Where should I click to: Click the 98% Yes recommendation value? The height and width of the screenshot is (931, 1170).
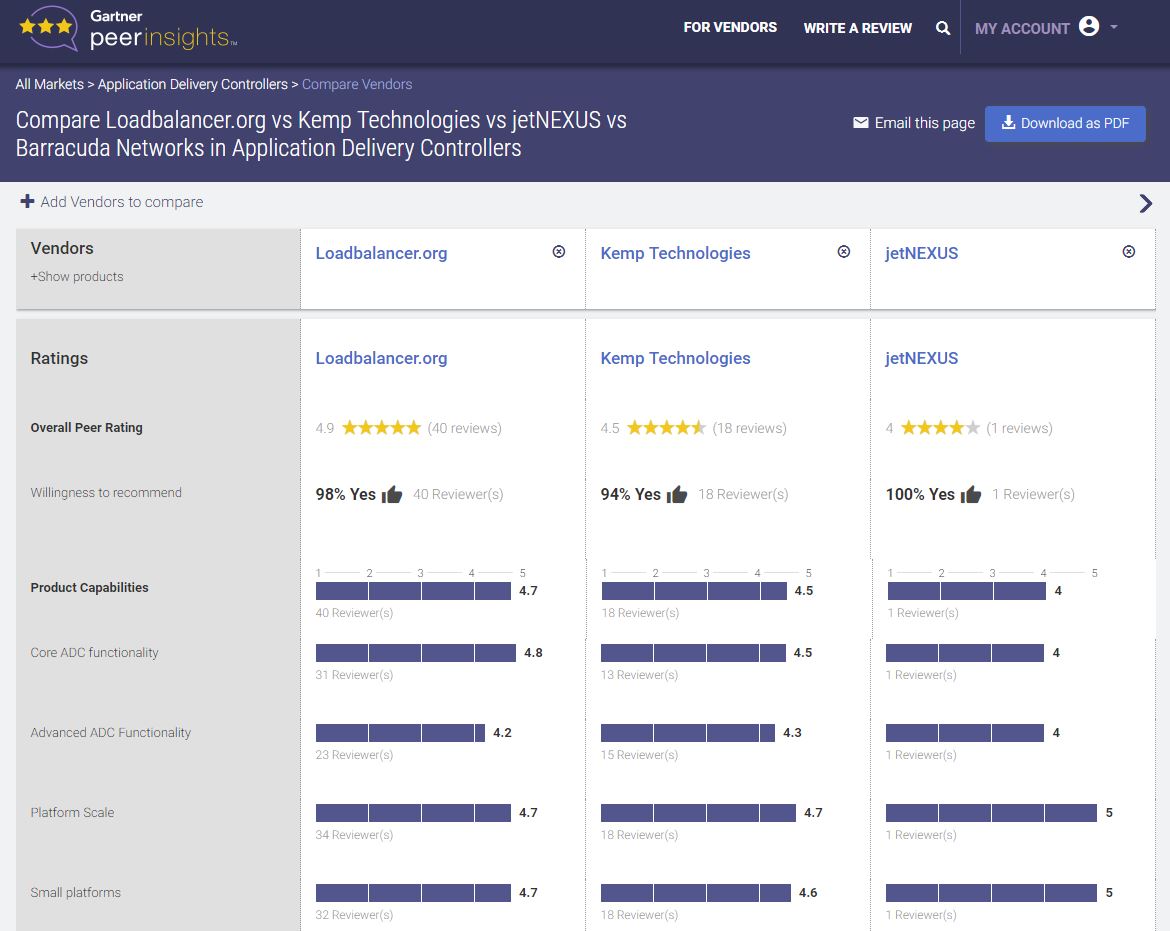pos(345,494)
